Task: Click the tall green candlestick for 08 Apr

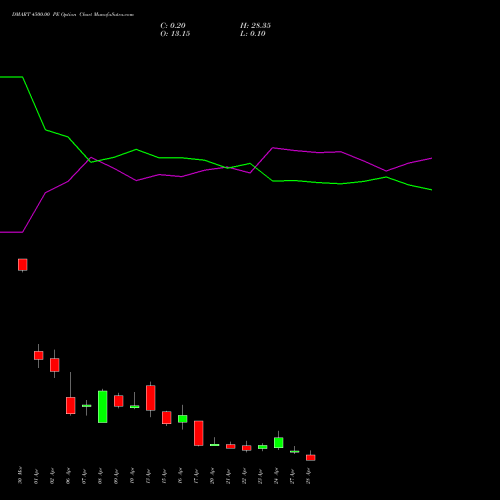Action: click(x=103, y=407)
